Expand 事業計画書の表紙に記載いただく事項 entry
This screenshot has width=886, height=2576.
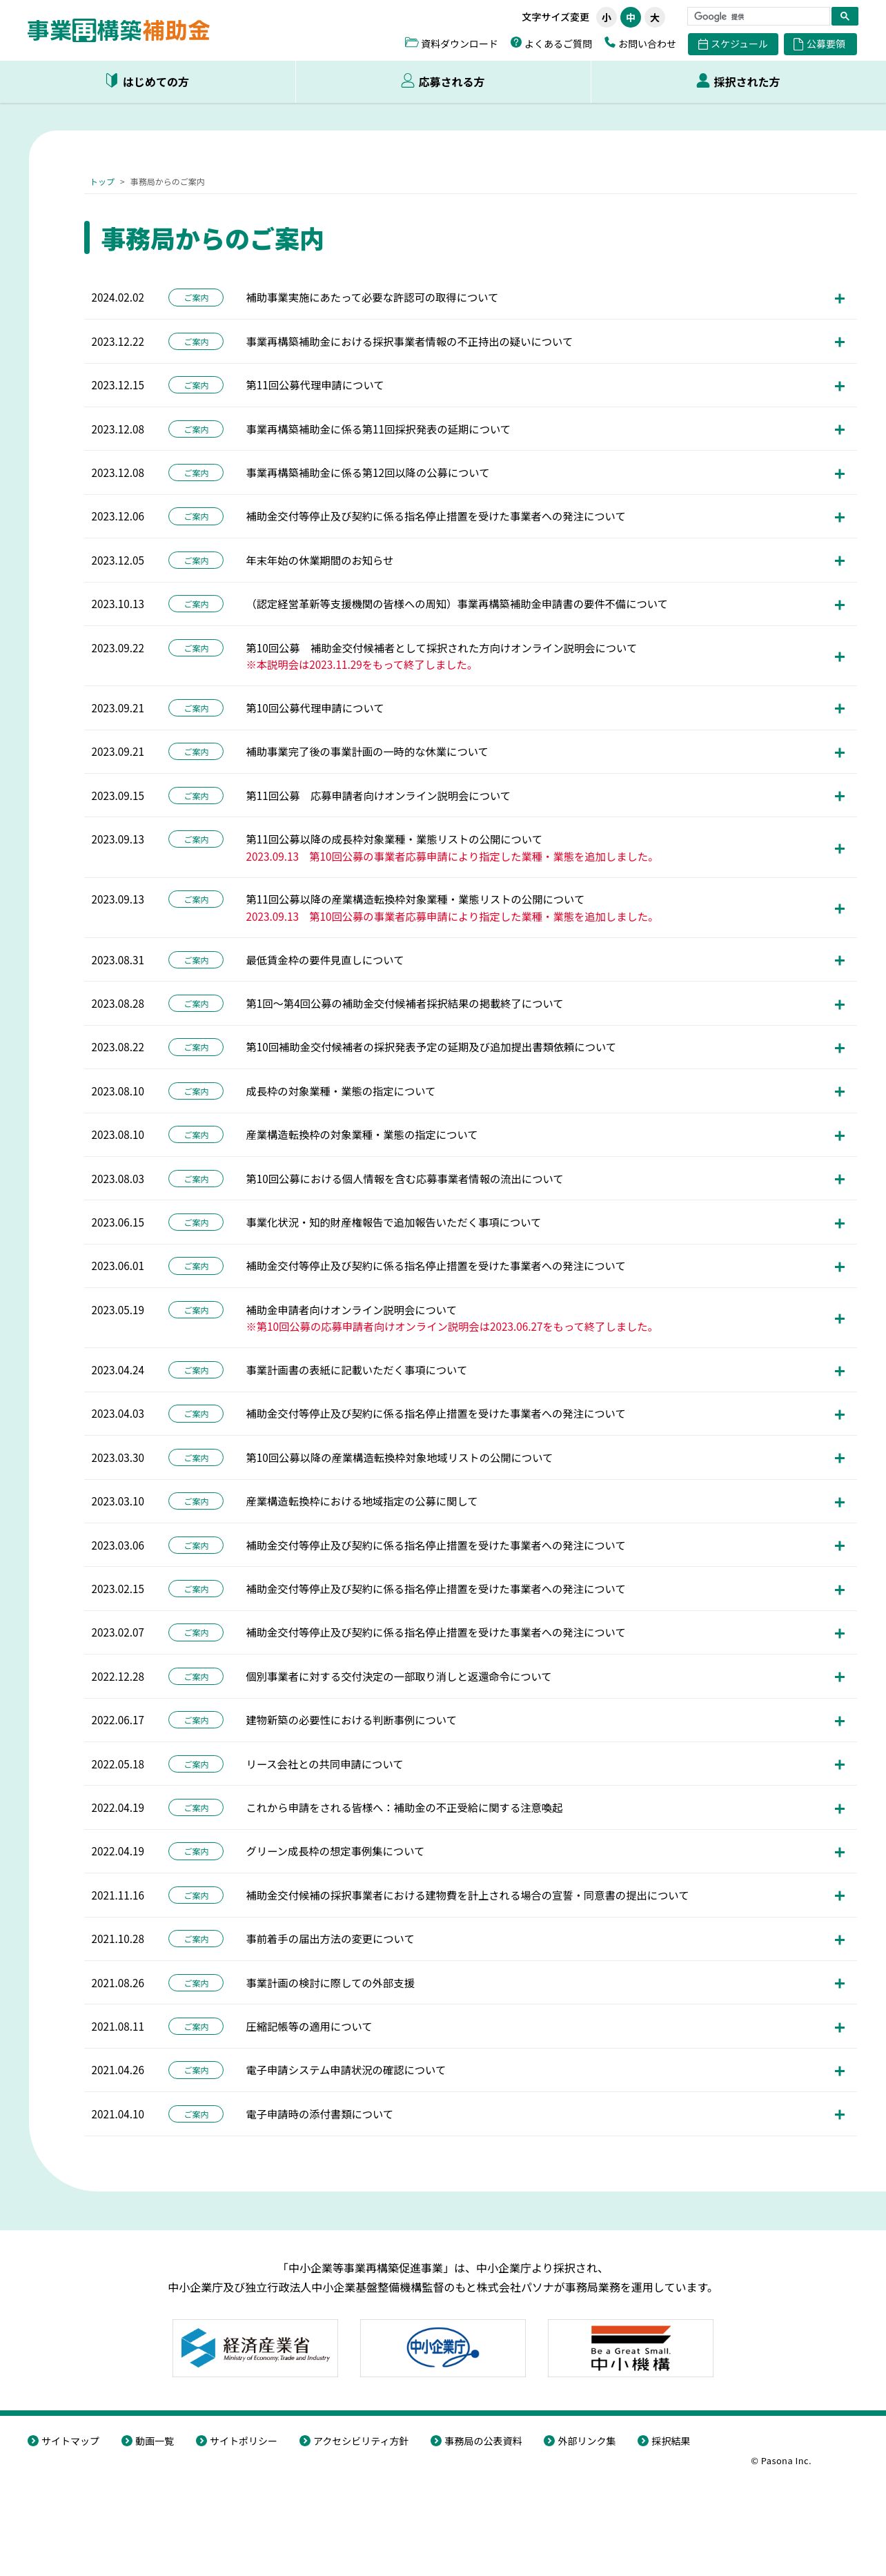click(839, 1371)
